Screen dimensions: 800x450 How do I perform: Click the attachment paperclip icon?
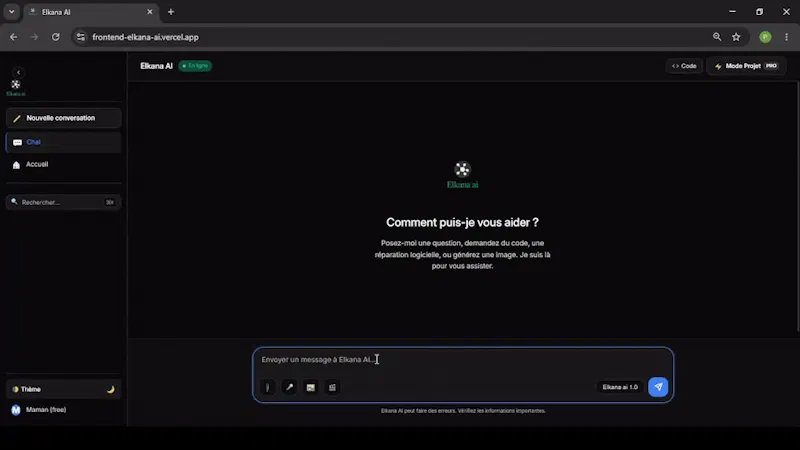tap(267, 387)
